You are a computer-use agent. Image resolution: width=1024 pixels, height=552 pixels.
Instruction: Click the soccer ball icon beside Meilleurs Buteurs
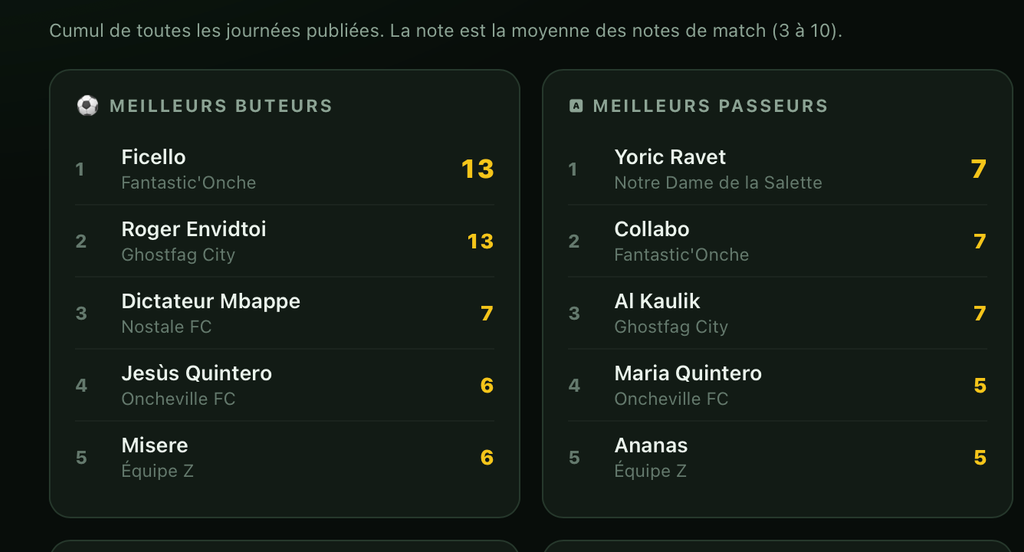[x=88, y=106]
